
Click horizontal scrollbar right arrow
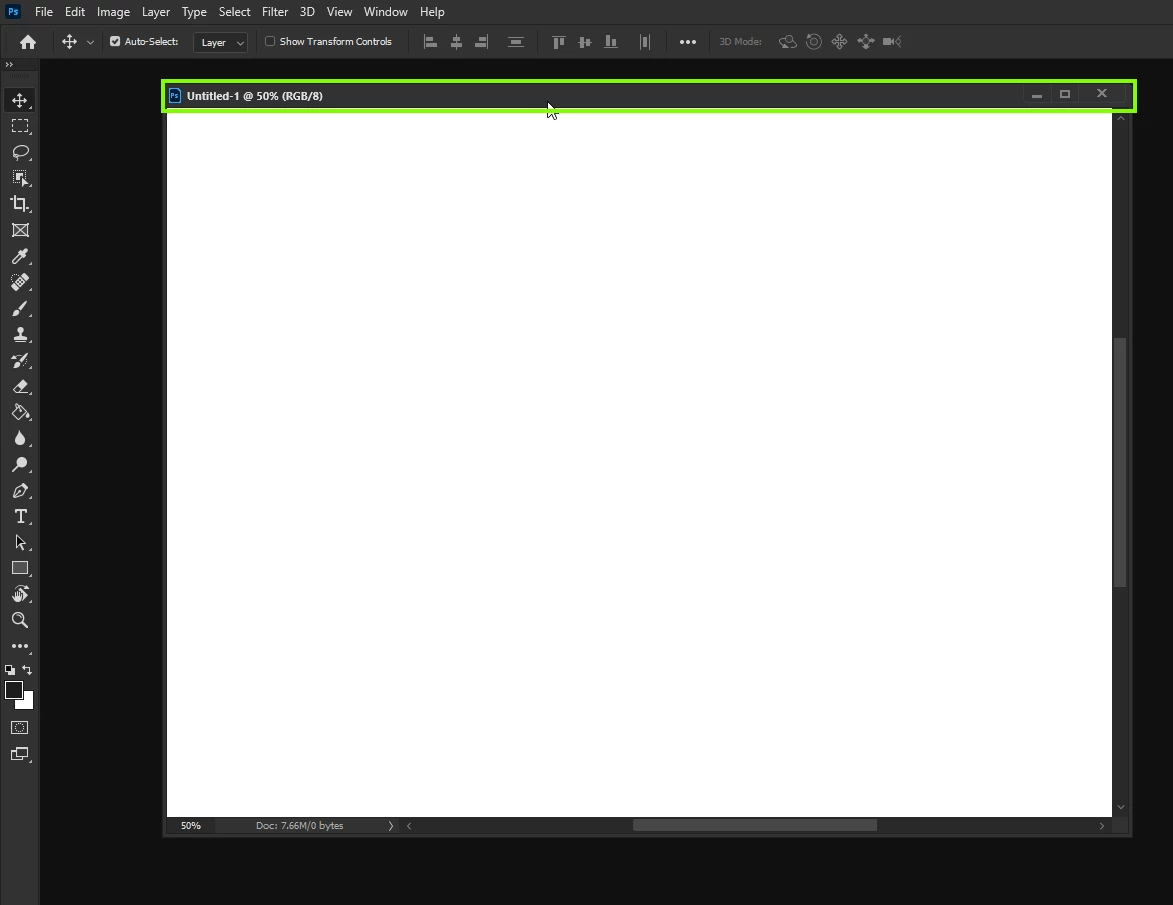[1101, 826]
